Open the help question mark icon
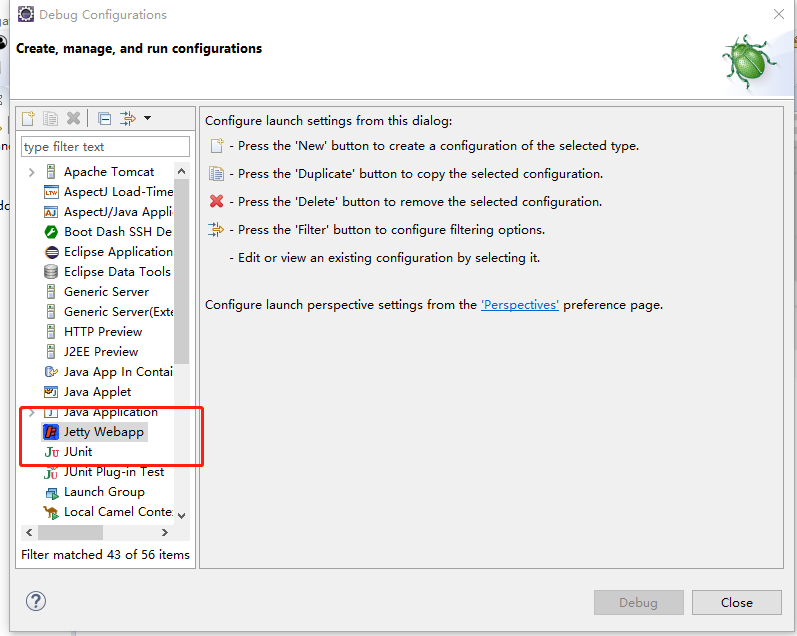The height and width of the screenshot is (636, 797). pyautogui.click(x=36, y=601)
